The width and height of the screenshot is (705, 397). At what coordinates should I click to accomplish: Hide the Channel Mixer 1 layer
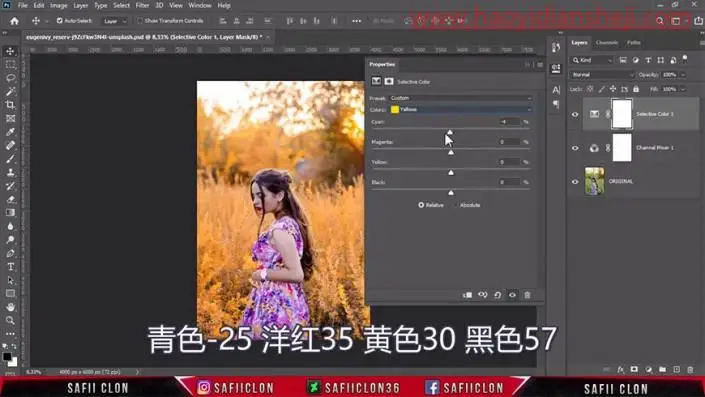click(x=575, y=148)
